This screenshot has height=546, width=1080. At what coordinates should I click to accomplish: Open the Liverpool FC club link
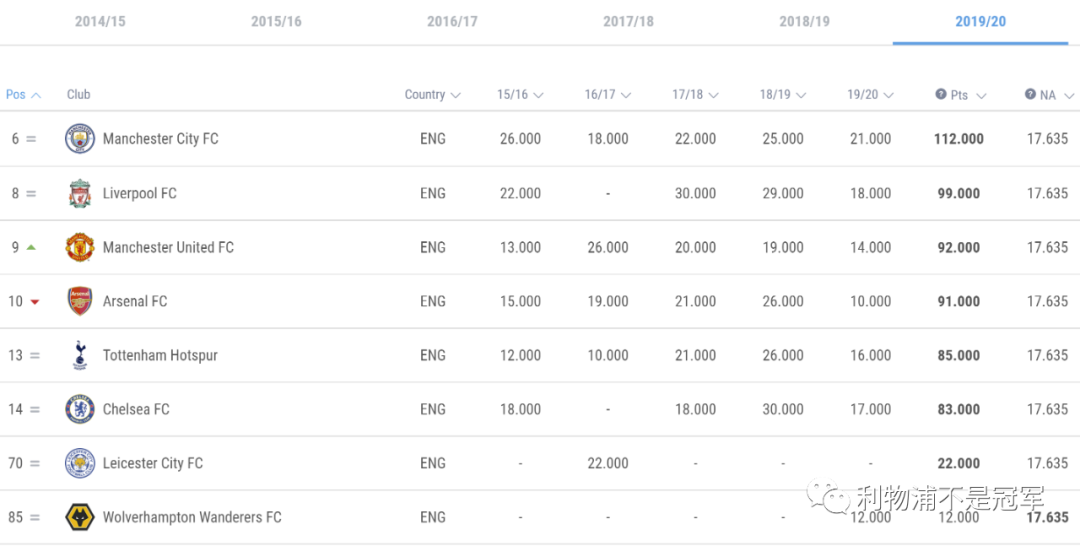point(139,193)
